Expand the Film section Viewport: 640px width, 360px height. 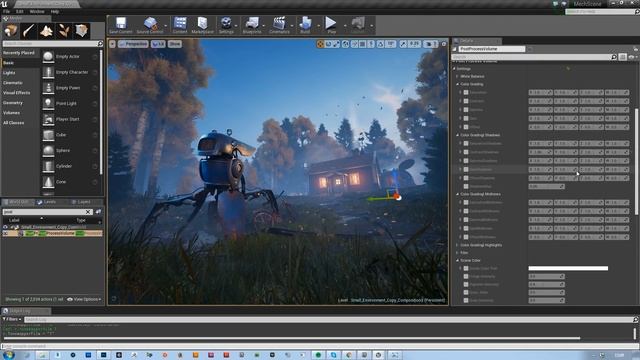click(458, 253)
